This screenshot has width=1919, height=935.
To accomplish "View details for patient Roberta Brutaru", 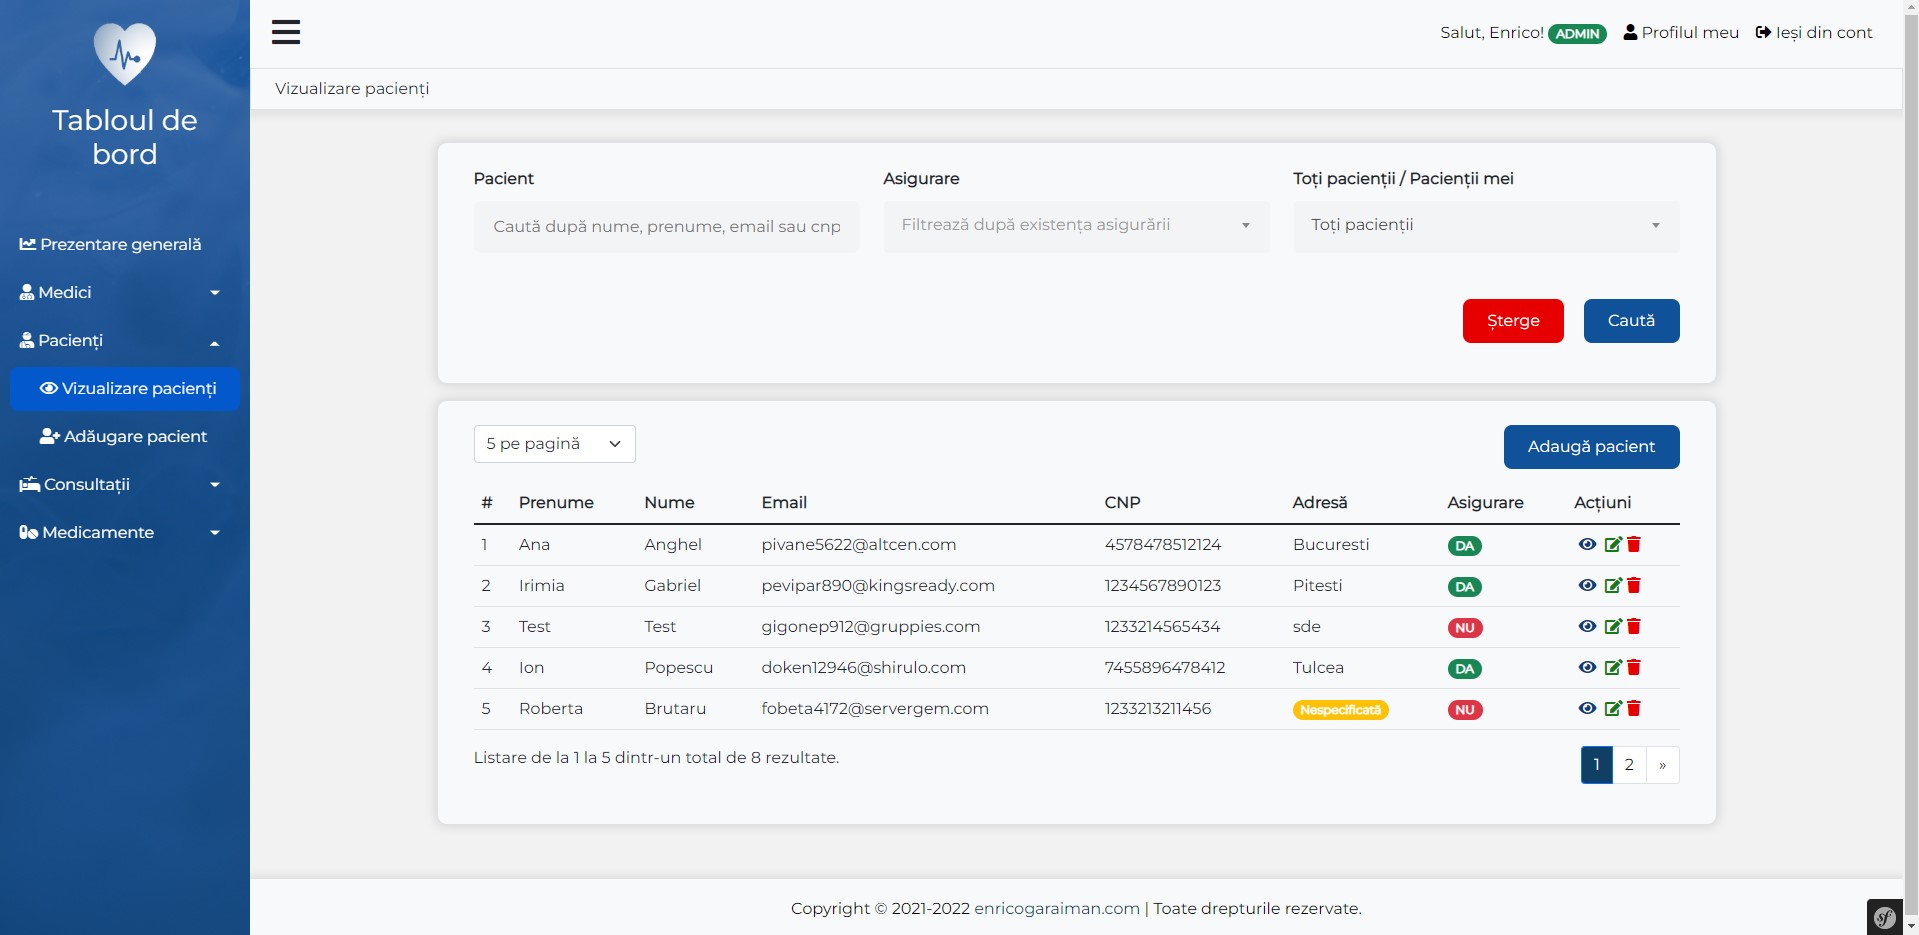I will click(1587, 709).
